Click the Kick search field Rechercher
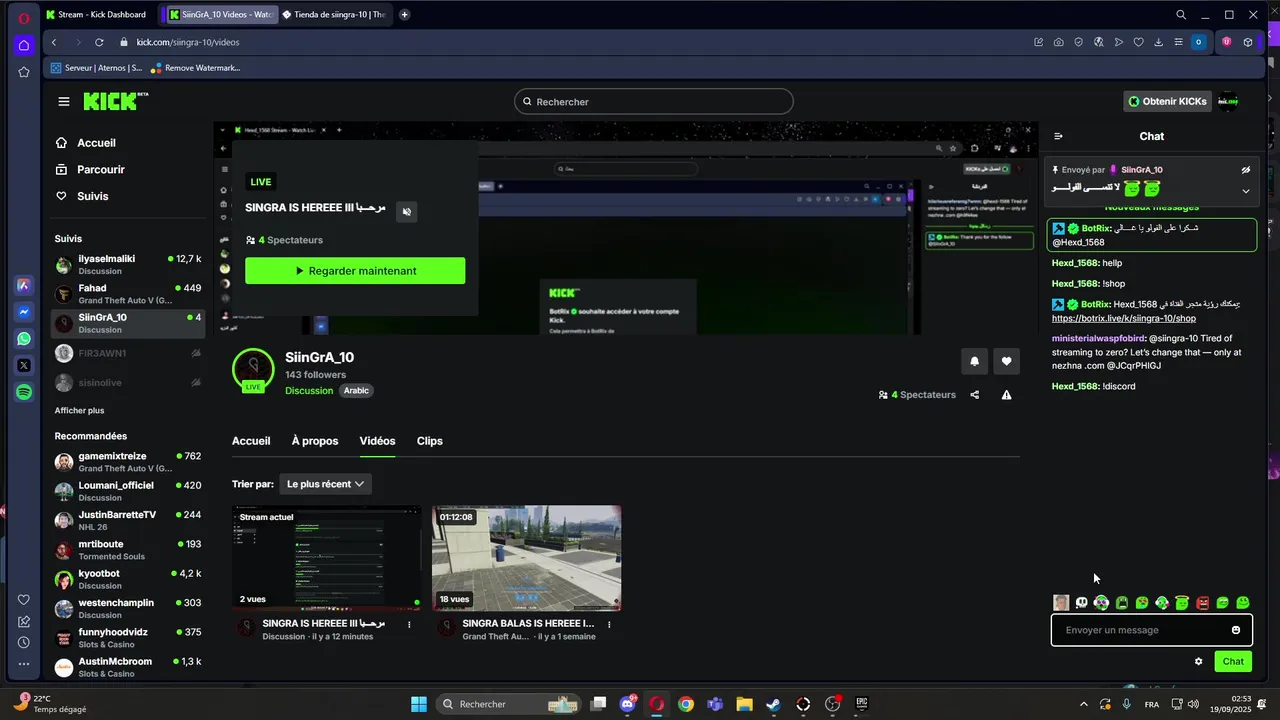The width and height of the screenshot is (1280, 720). click(x=654, y=102)
